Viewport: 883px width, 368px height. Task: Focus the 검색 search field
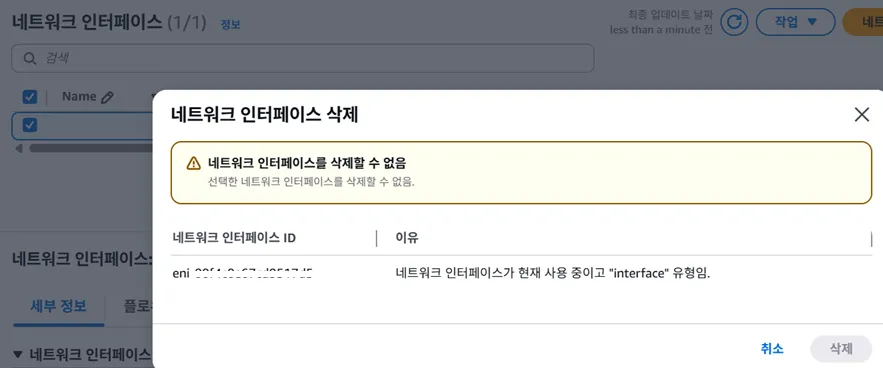coord(303,58)
